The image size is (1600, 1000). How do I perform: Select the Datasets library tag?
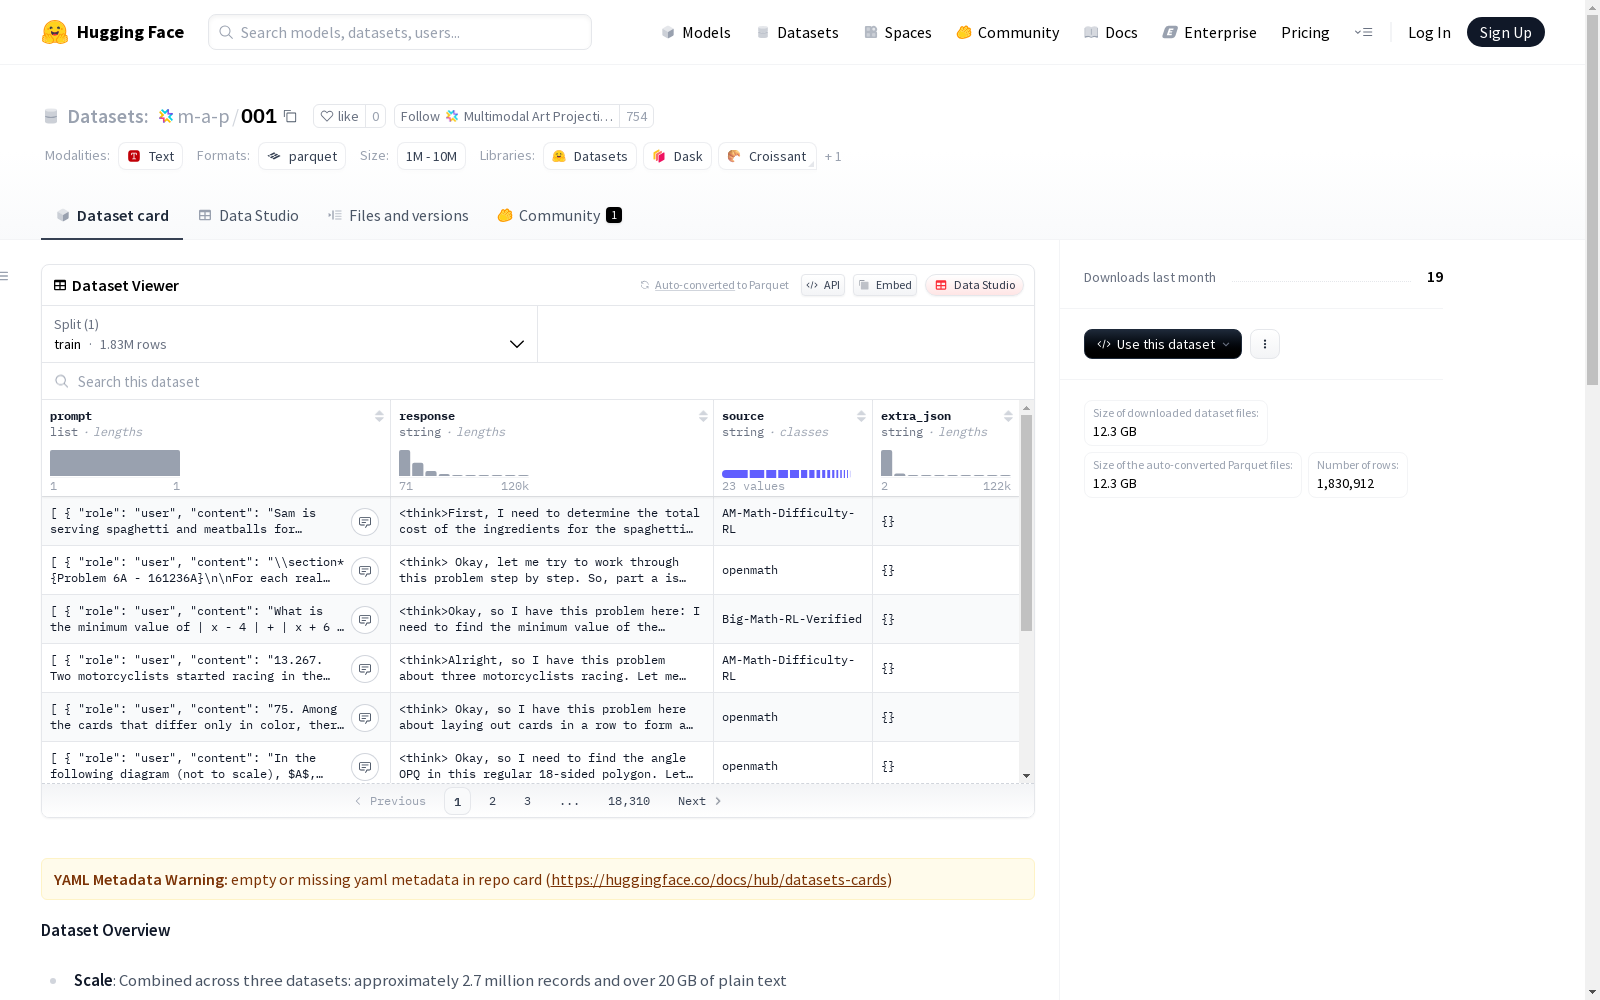coord(590,156)
